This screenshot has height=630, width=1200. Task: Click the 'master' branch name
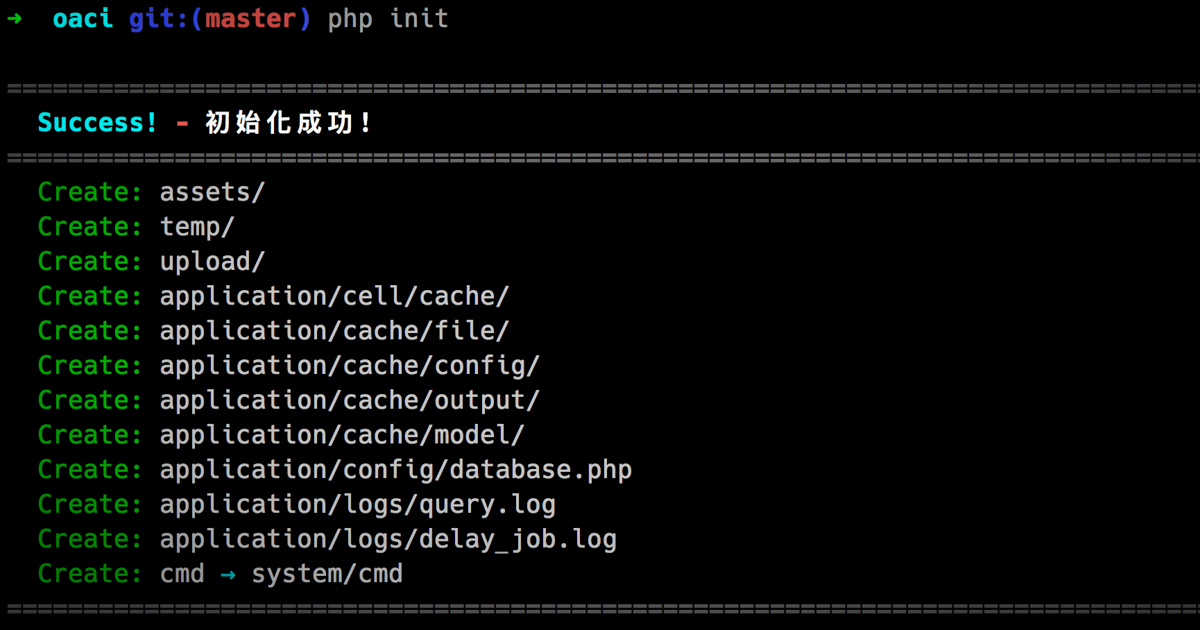pos(250,19)
